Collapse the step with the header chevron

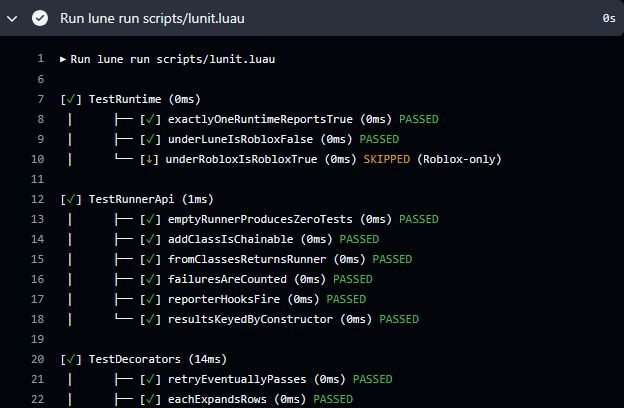(12, 18)
